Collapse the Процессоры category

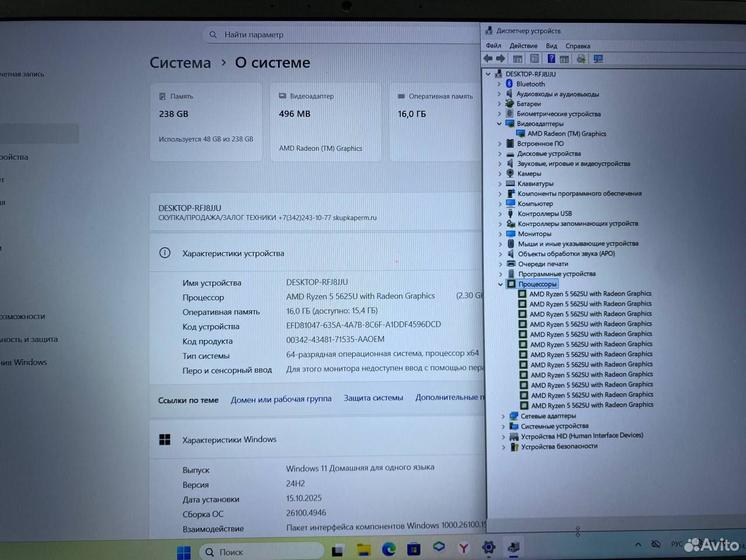click(502, 284)
